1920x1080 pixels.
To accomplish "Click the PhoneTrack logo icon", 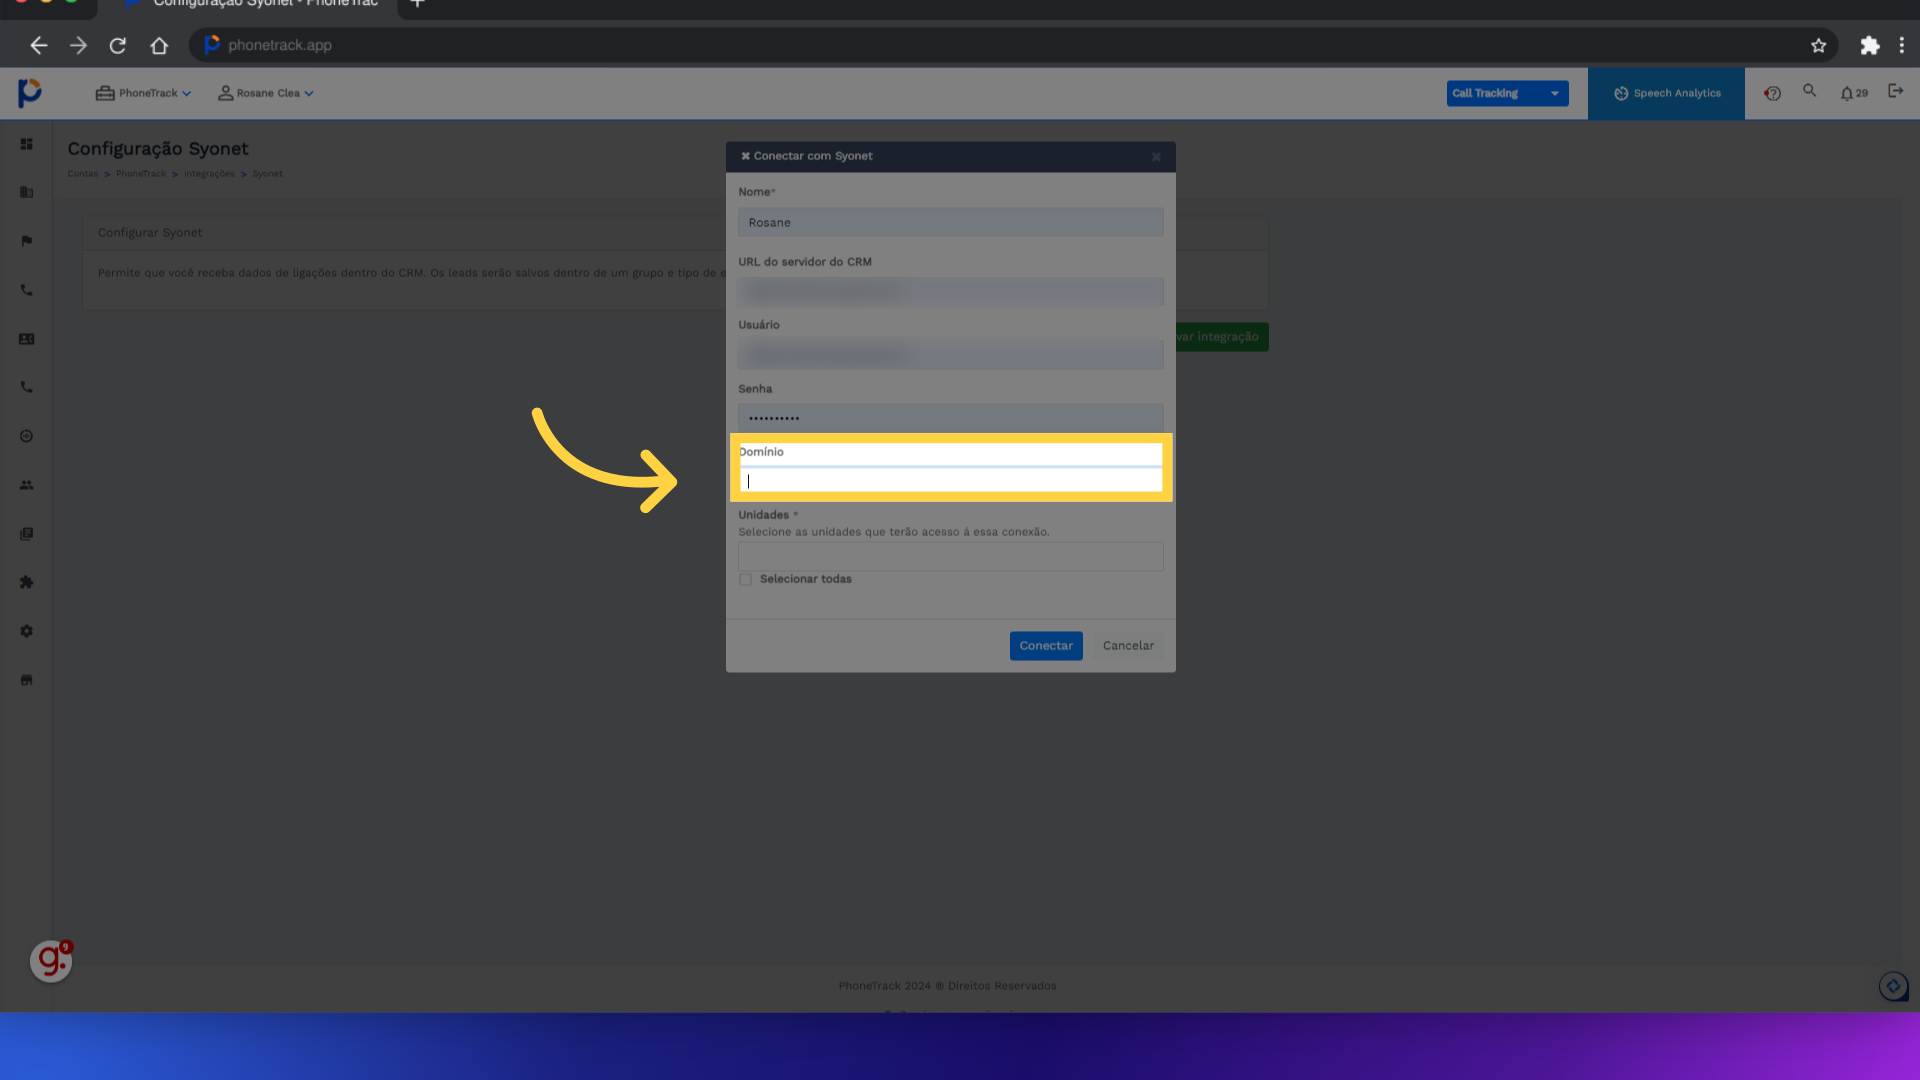I will tap(30, 93).
